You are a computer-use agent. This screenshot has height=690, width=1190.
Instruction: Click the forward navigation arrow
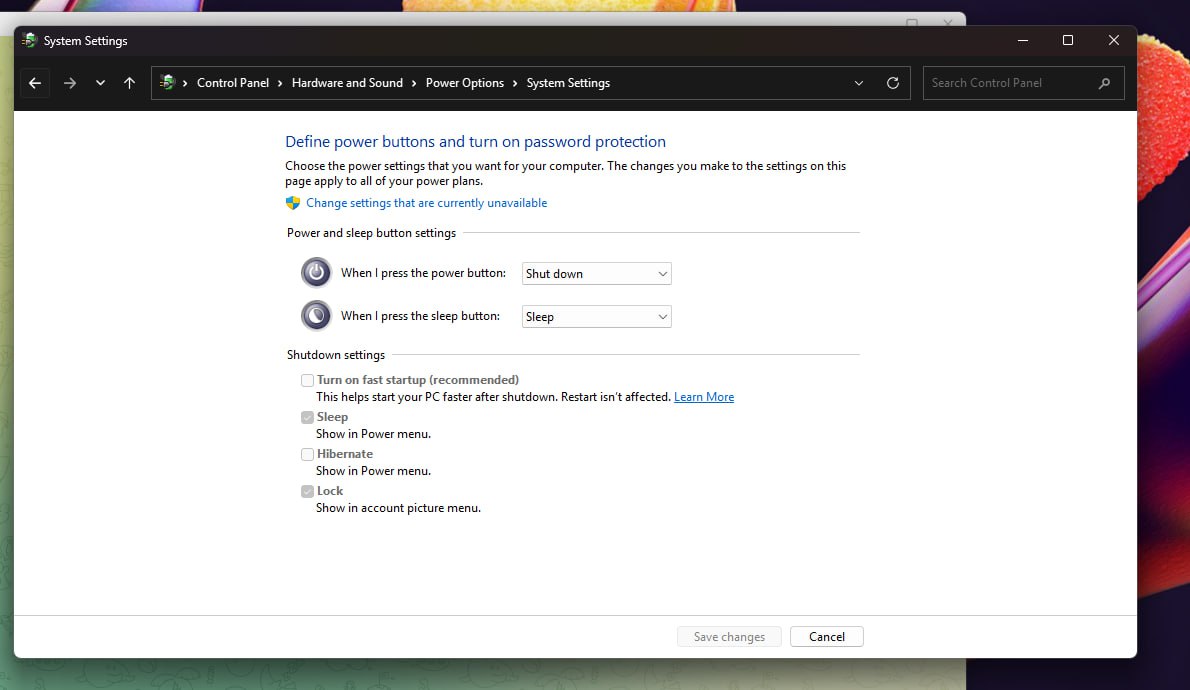(69, 83)
